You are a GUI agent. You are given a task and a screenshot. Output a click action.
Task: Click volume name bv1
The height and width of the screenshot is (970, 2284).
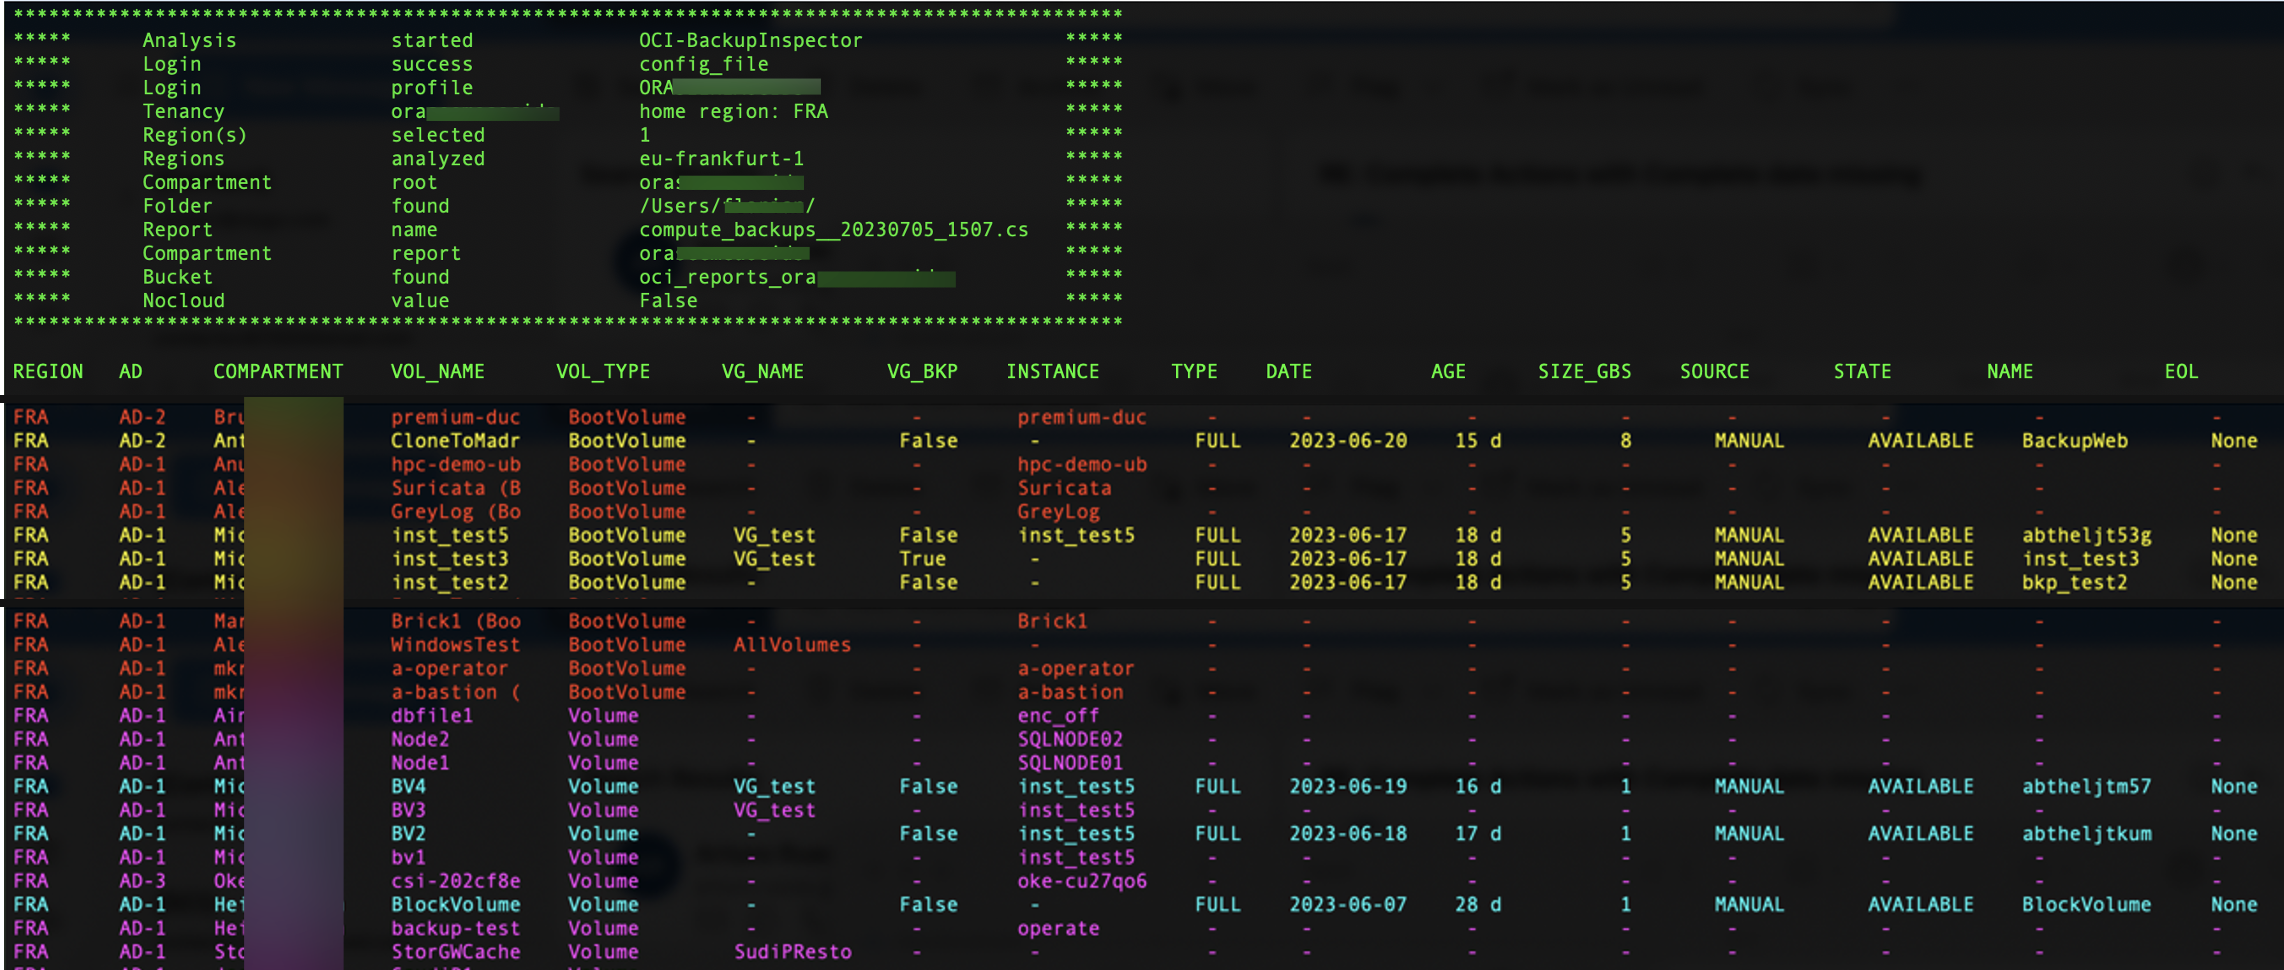(x=408, y=857)
